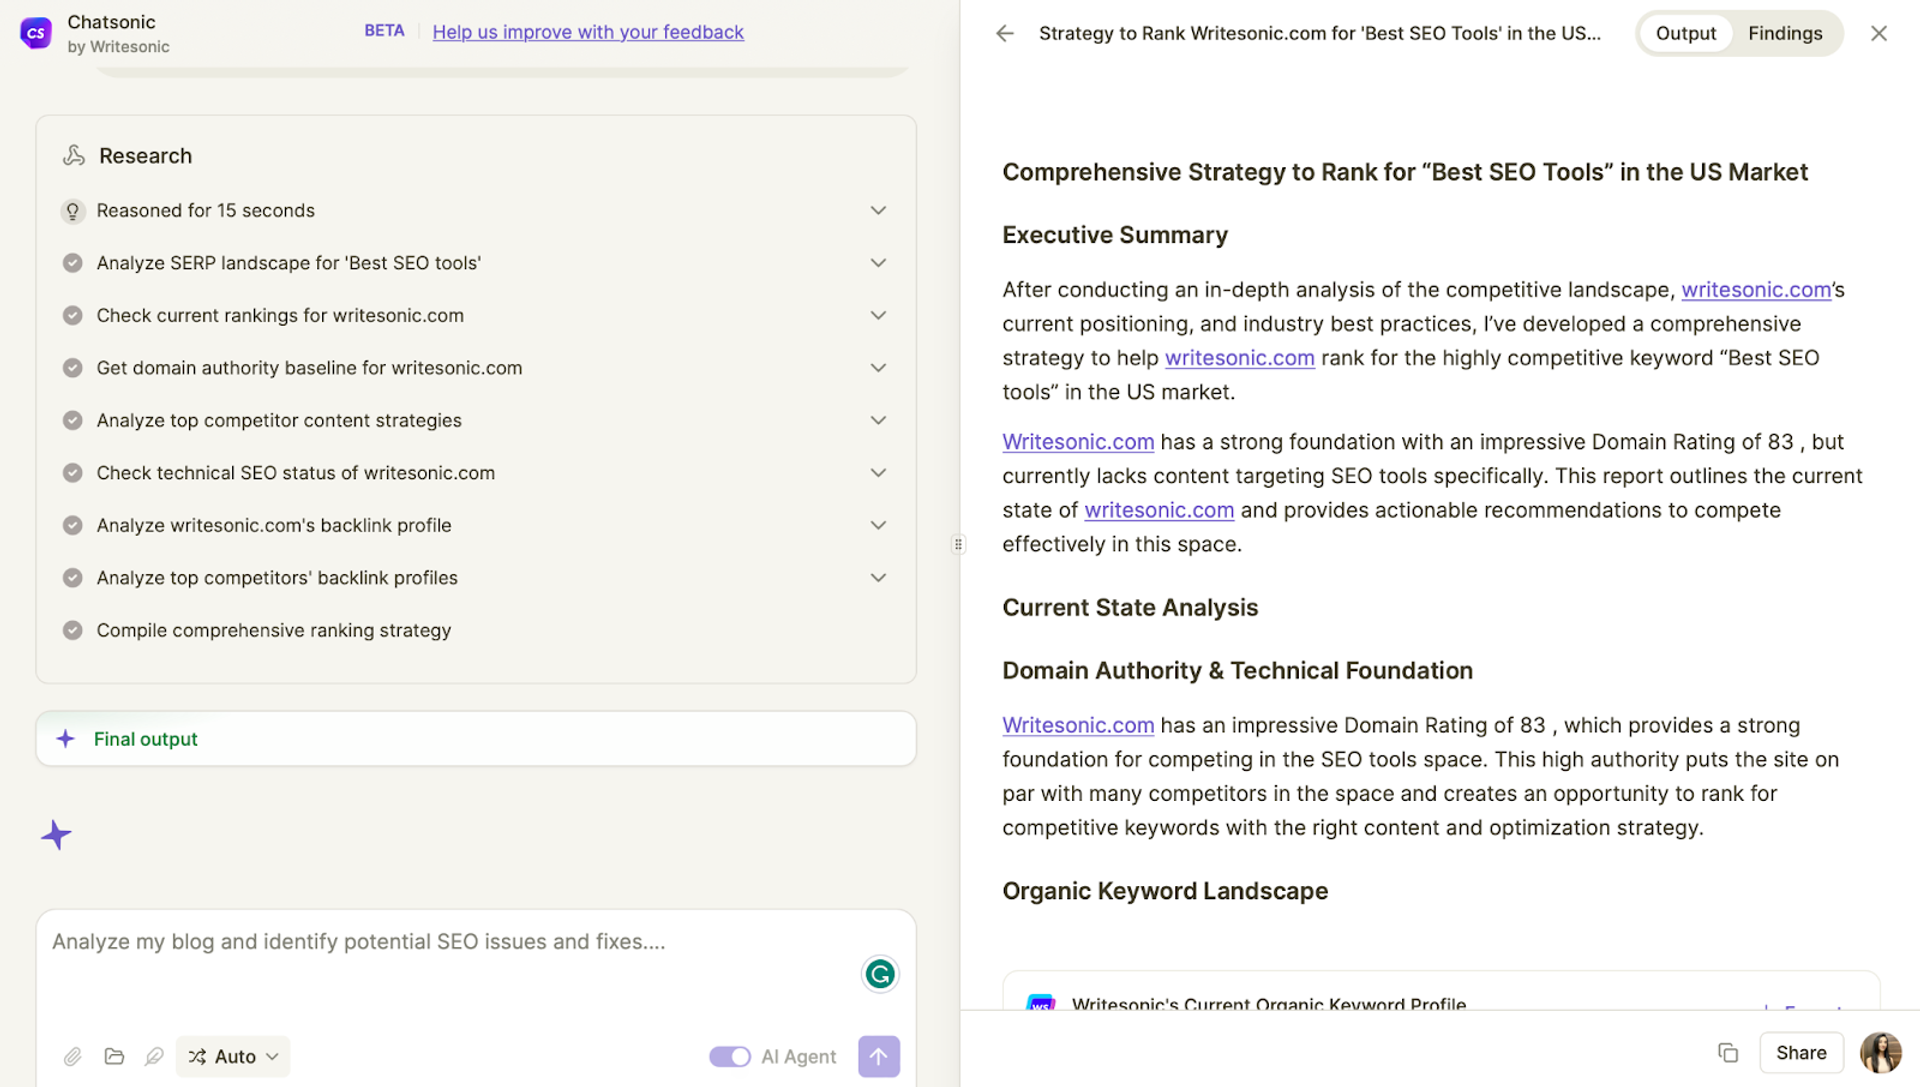The width and height of the screenshot is (1920, 1087).
Task: Click checkmark icon for Get domain authority baseline
Action: [72, 368]
